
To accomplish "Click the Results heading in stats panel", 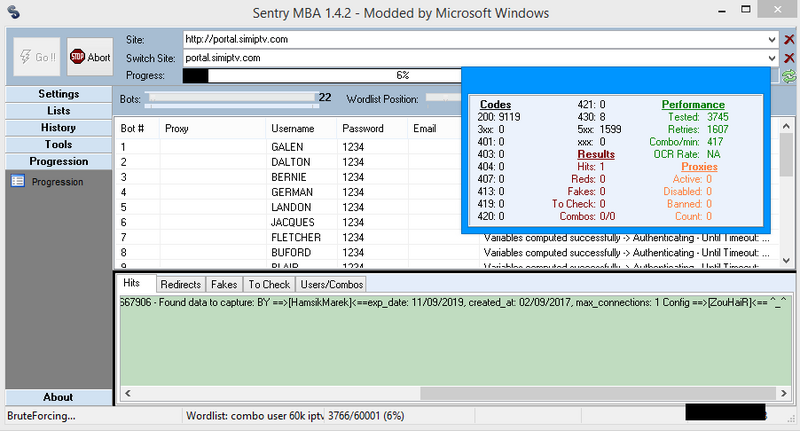I will pyautogui.click(x=596, y=154).
